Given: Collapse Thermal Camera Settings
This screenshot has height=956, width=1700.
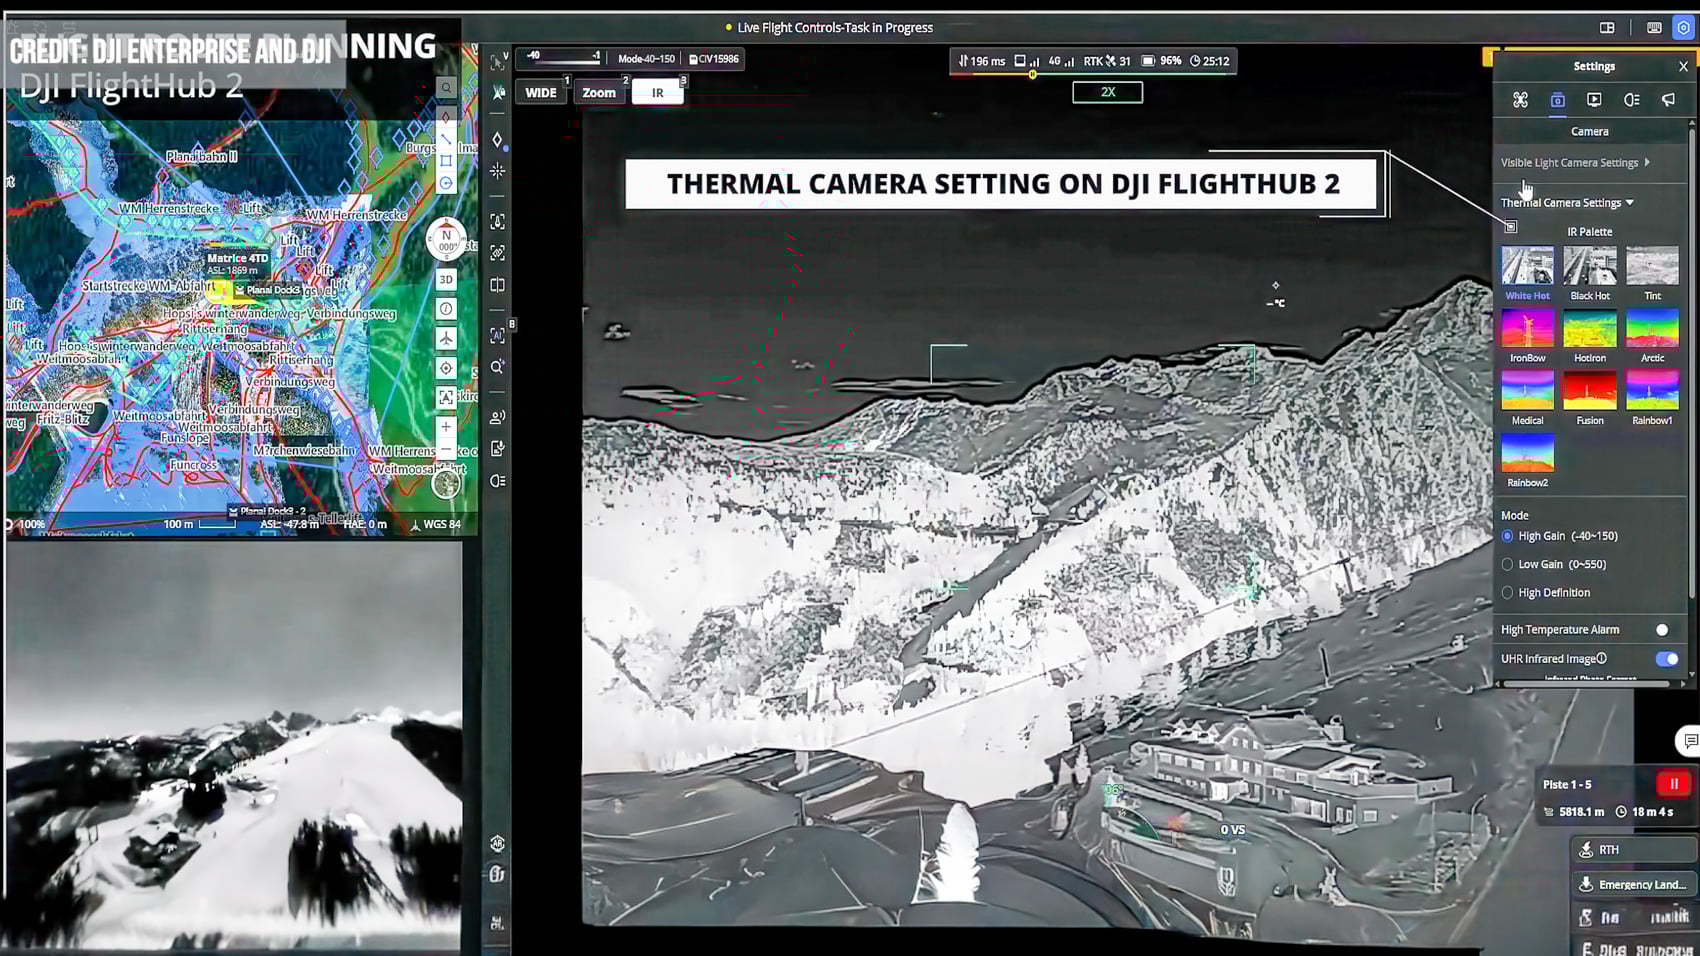Looking at the screenshot, I should pyautogui.click(x=1568, y=201).
